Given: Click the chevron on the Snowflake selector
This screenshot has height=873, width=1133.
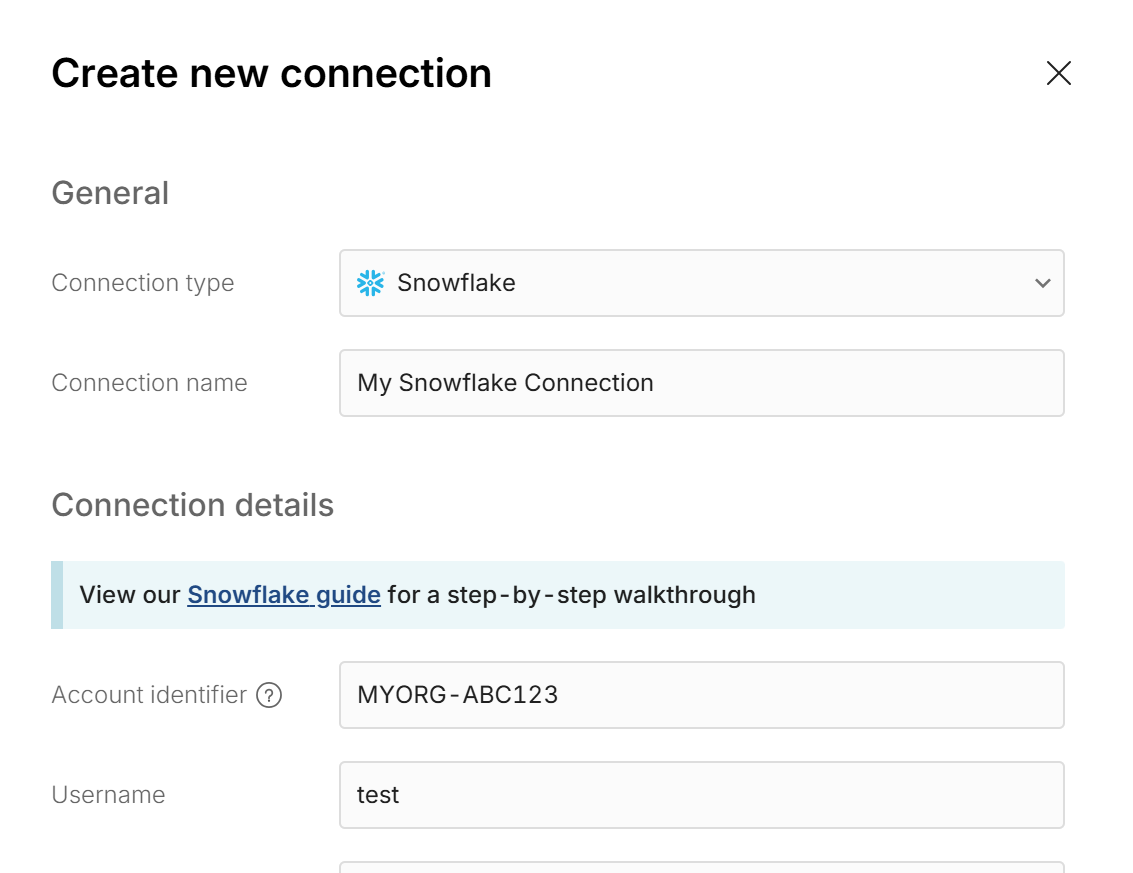Looking at the screenshot, I should tap(1042, 283).
